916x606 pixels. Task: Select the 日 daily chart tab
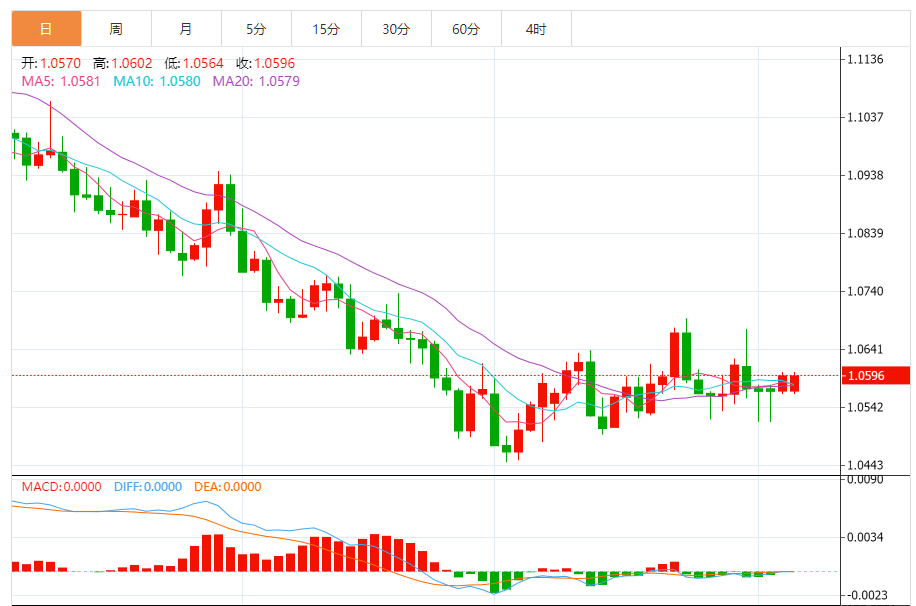[46, 29]
